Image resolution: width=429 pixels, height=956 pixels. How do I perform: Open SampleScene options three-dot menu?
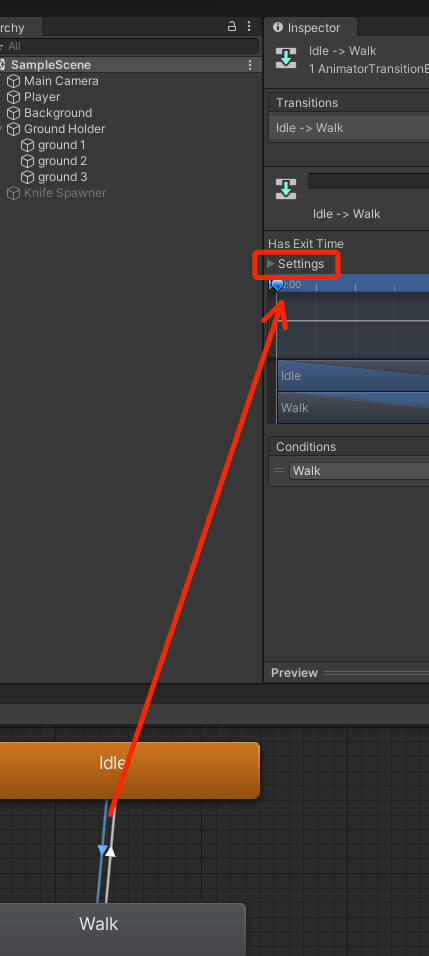click(250, 65)
